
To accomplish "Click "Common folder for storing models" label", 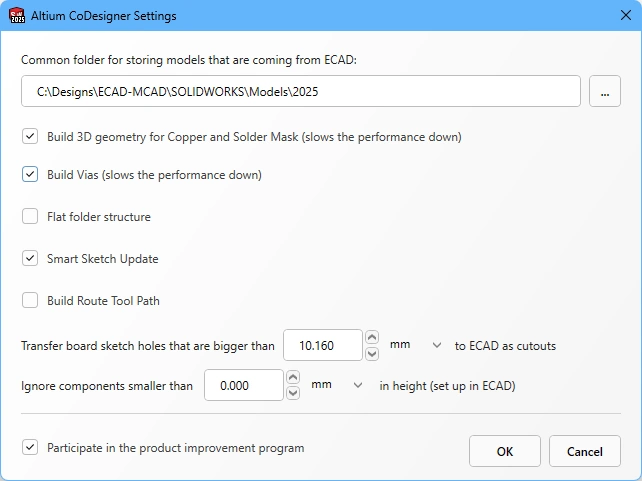I will [189, 60].
